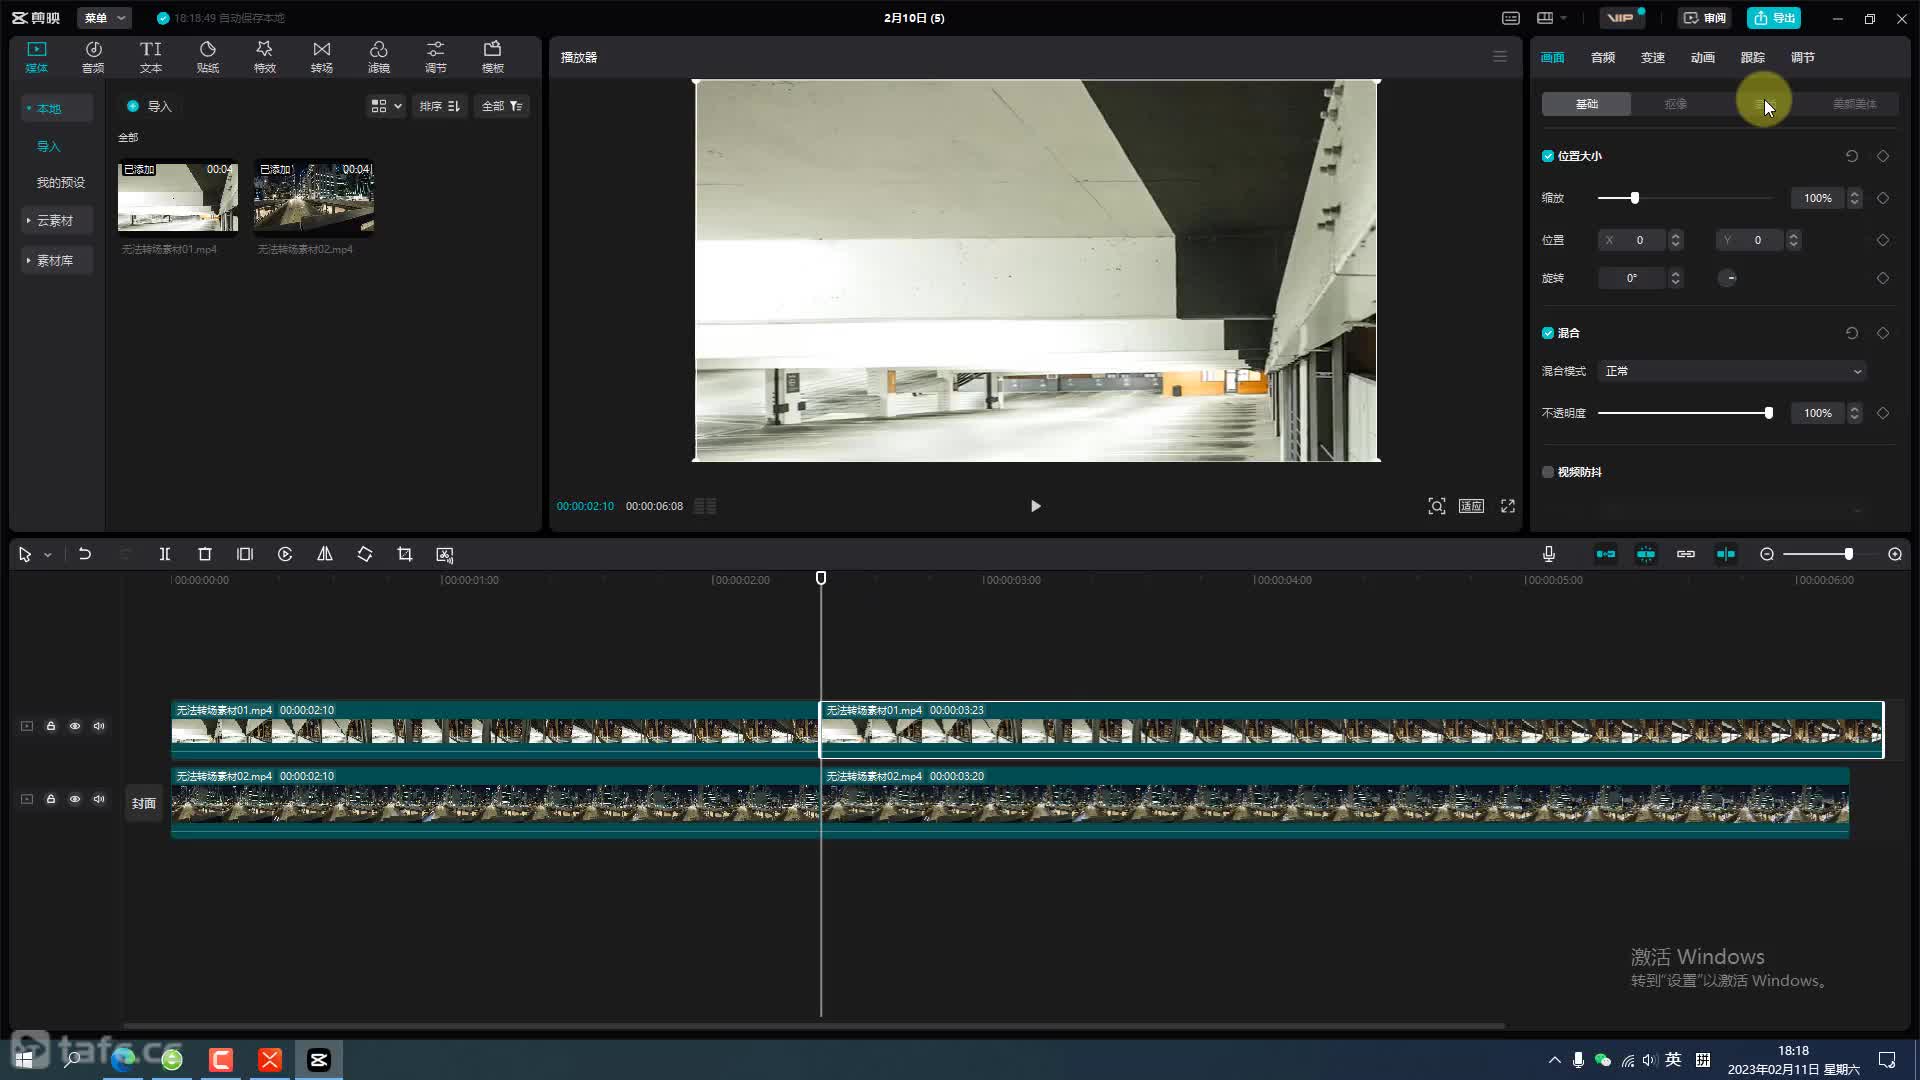Open 我的预设 in sidebar
The width and height of the screenshot is (1920, 1080).
point(61,182)
